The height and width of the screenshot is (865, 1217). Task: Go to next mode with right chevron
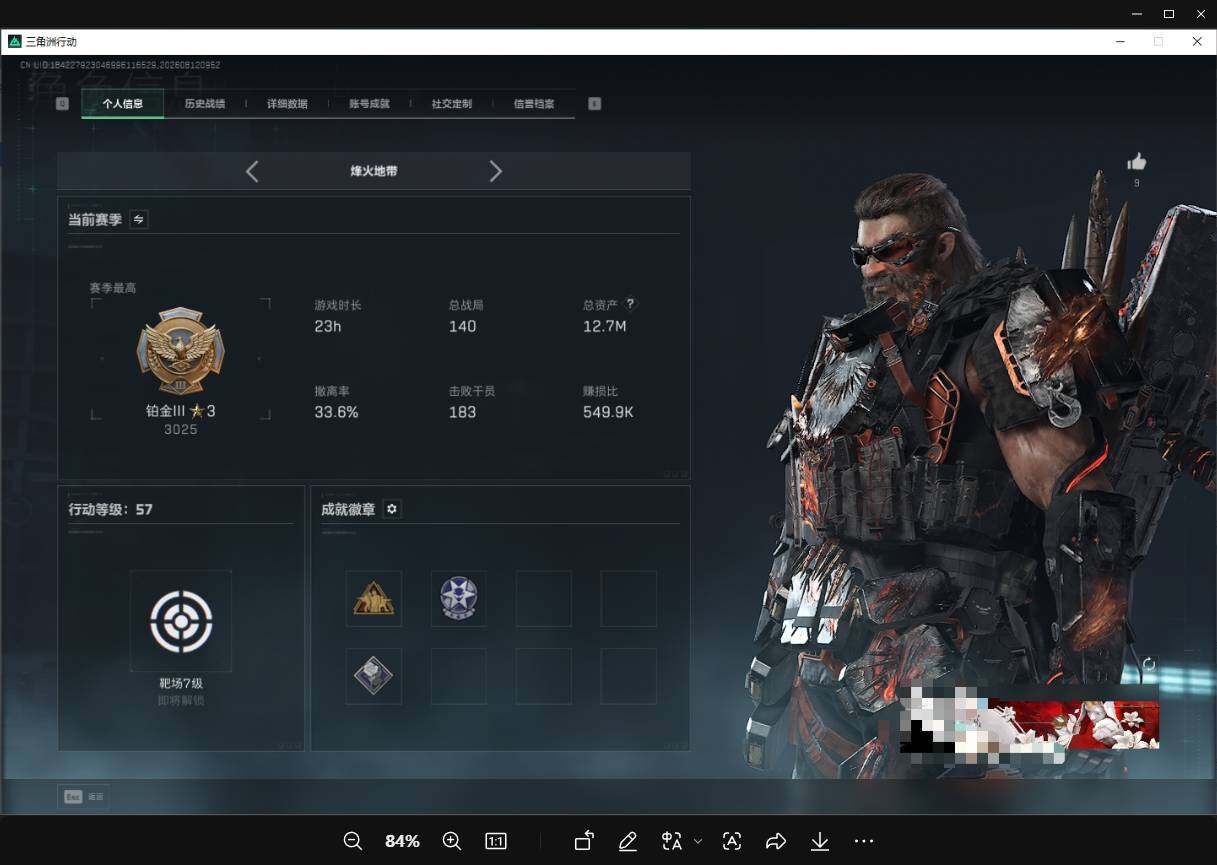pyautogui.click(x=495, y=171)
